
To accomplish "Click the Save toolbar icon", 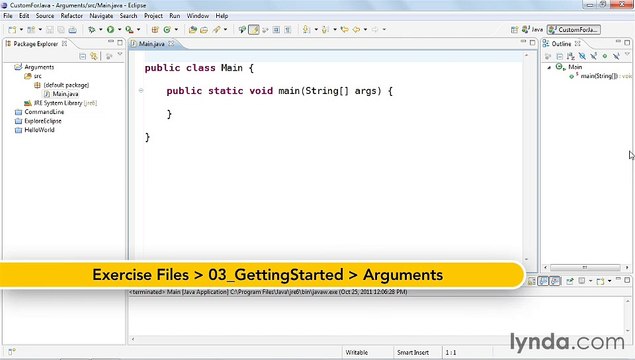I will (50, 30).
